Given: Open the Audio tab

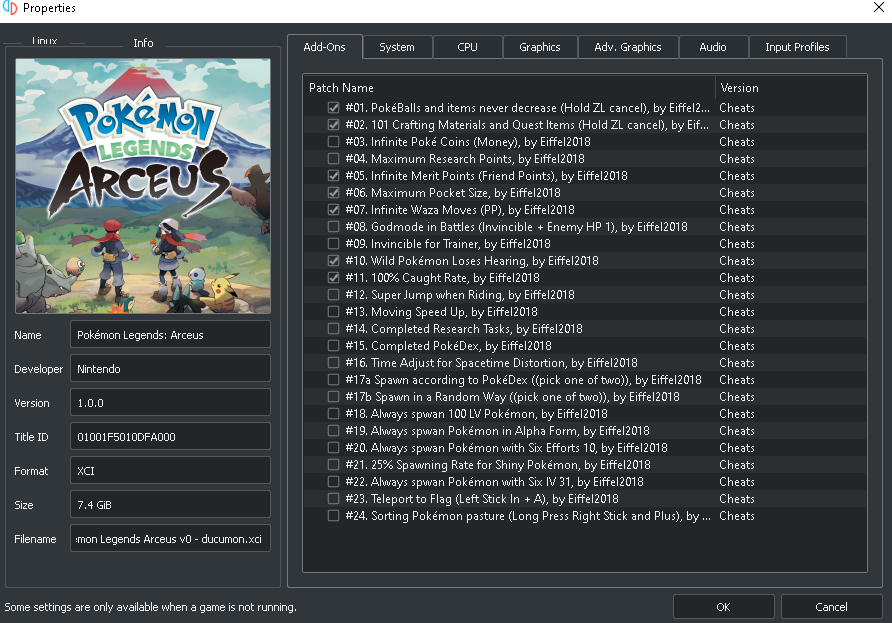Looking at the screenshot, I should 713,47.
